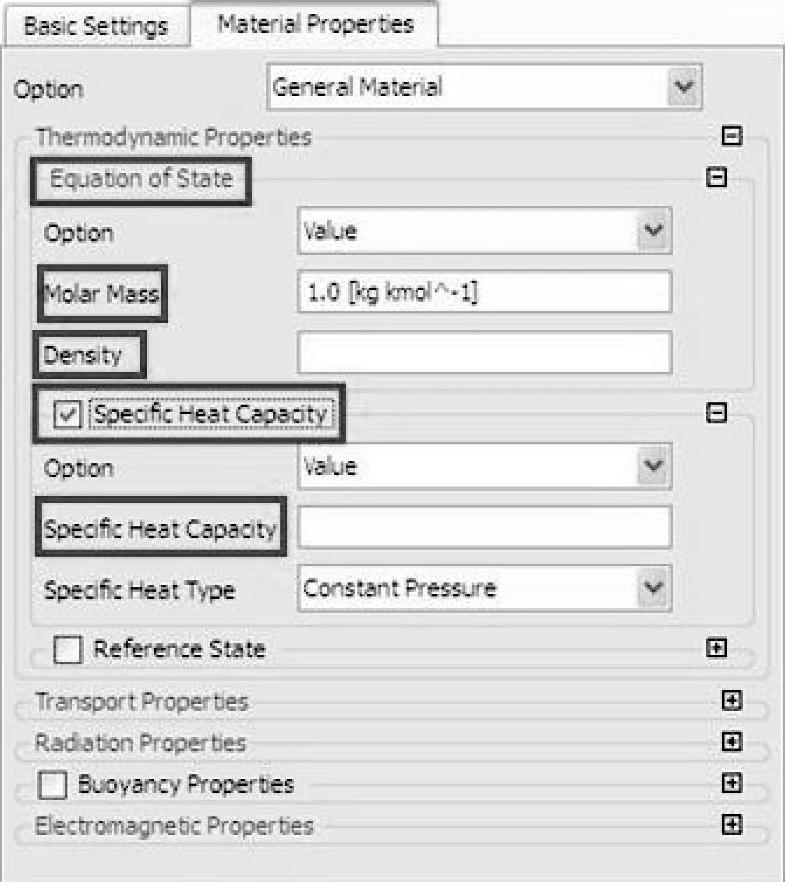The height and width of the screenshot is (882, 785).
Task: Open the Equation of State Option dropdown
Action: pyautogui.click(x=651, y=233)
